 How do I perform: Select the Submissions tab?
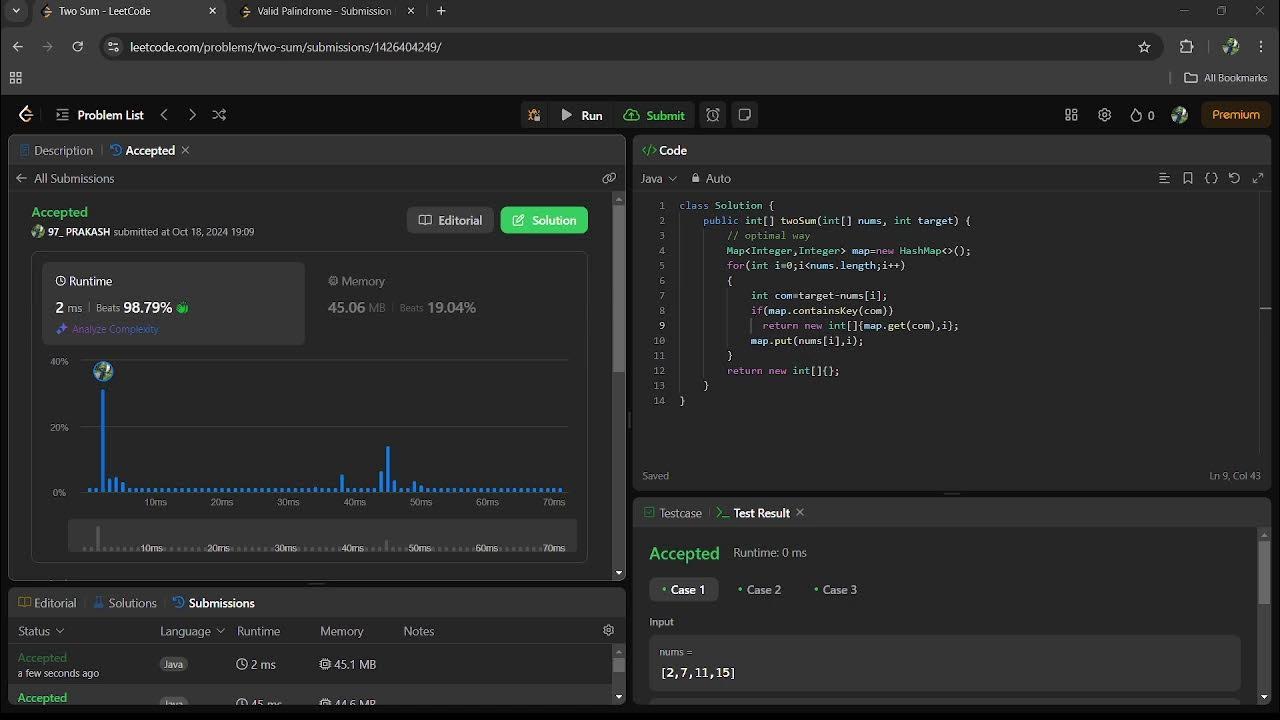click(213, 603)
